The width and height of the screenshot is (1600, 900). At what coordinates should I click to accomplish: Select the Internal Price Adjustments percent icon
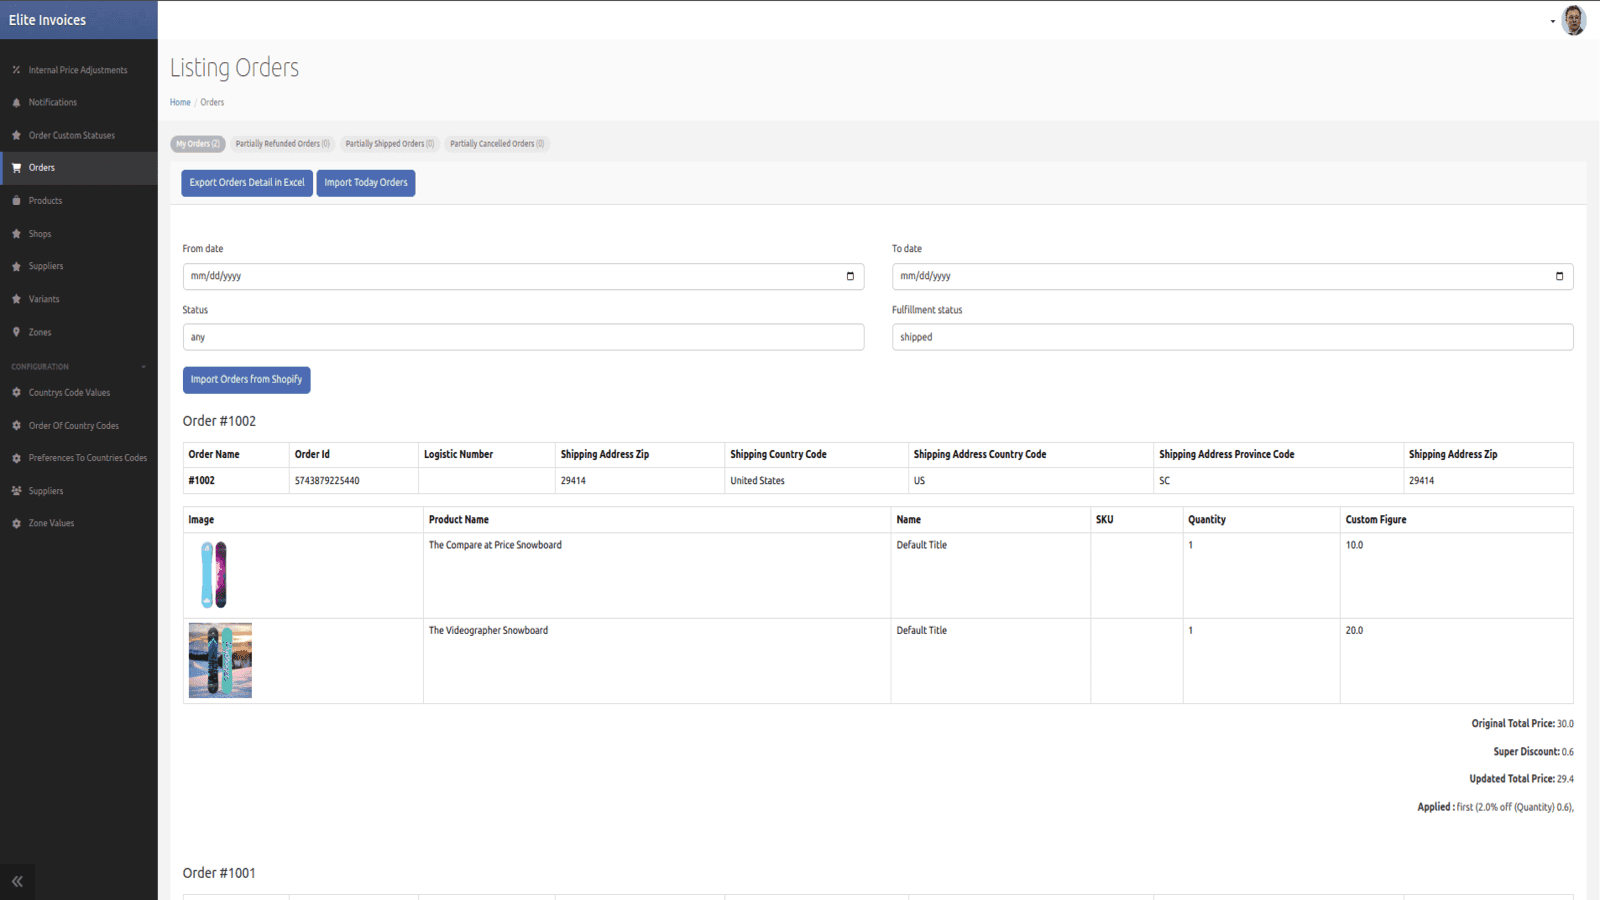16,69
